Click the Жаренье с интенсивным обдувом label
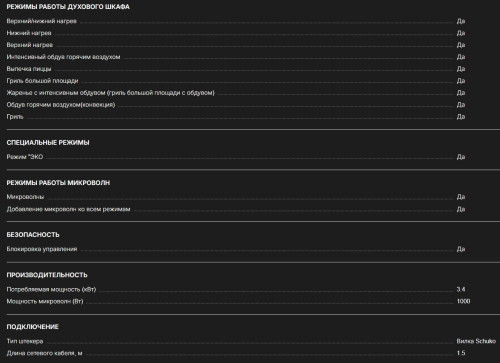Screen dimensions: 500x363 coord(111,93)
